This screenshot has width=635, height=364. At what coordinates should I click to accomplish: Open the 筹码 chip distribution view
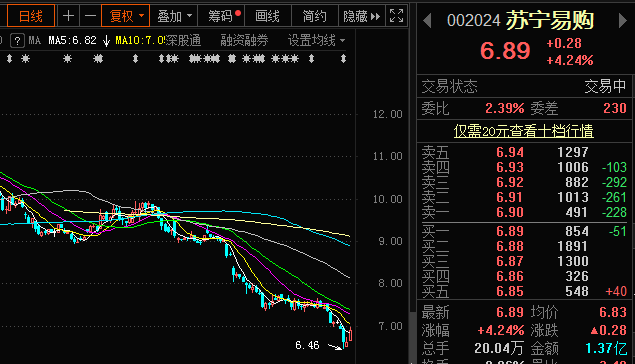point(222,16)
